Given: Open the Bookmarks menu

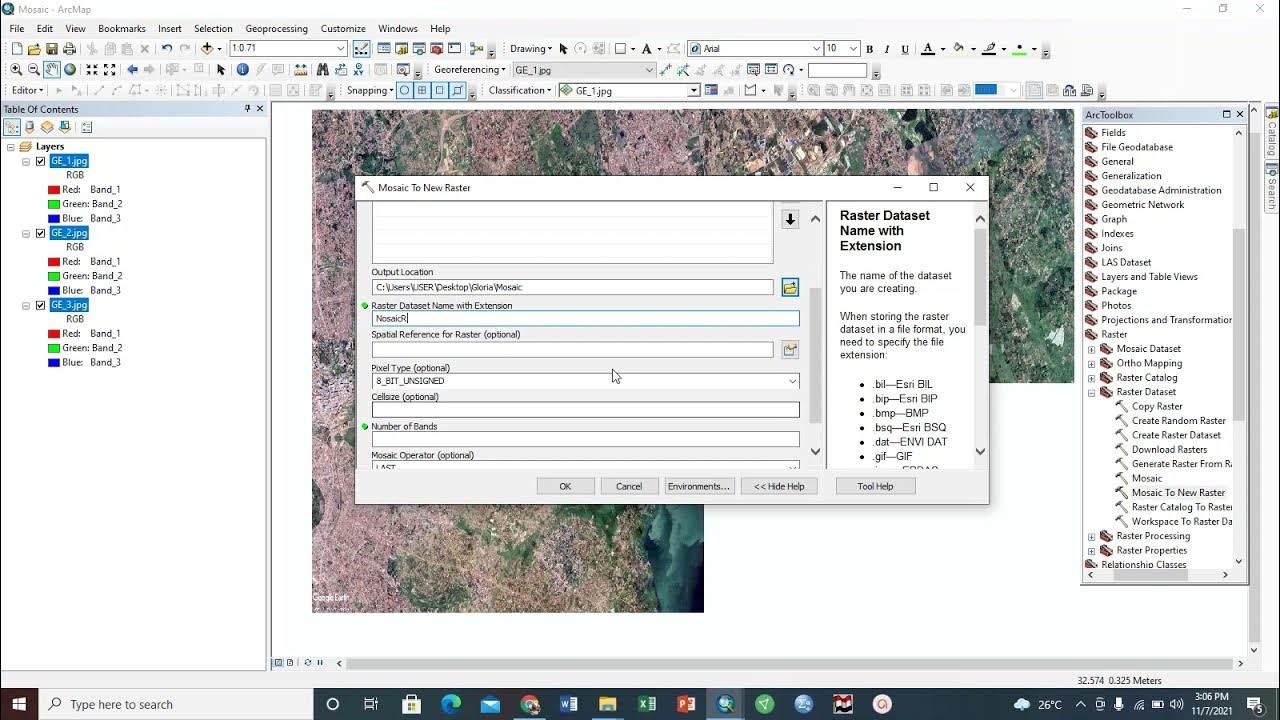Looking at the screenshot, I should pyautogui.click(x=122, y=28).
